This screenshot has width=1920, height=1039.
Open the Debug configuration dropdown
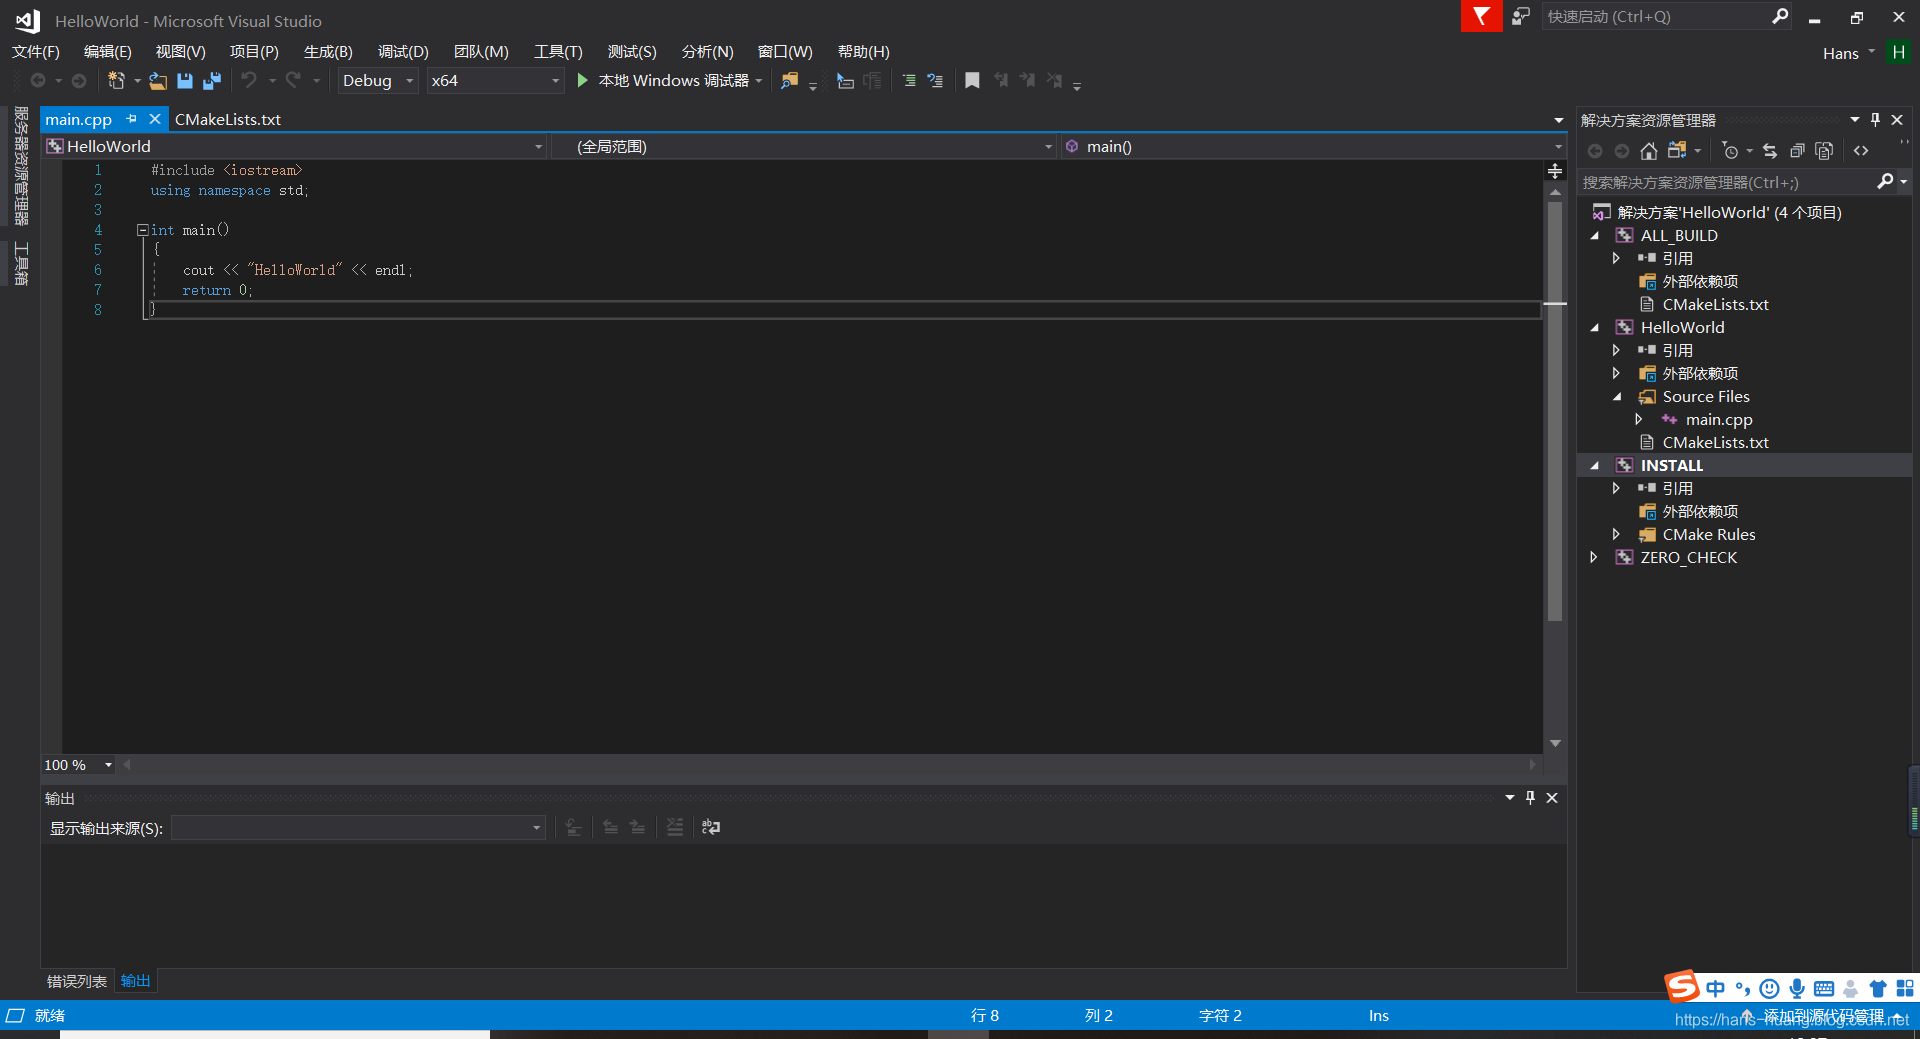pos(408,80)
